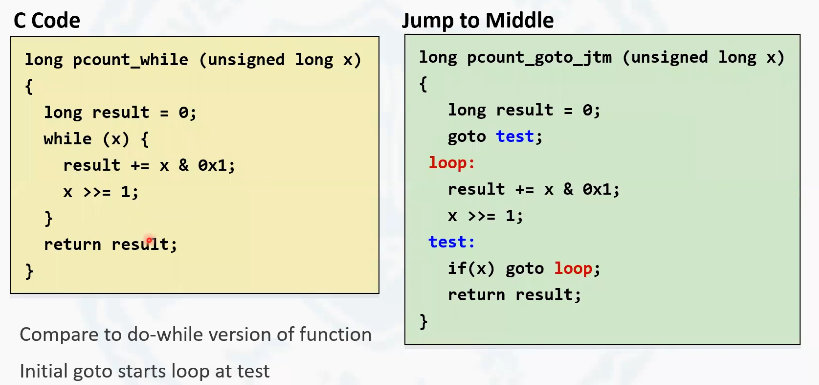Click the red "loop:" label
This screenshot has width=819, height=385.
pyautogui.click(x=452, y=163)
